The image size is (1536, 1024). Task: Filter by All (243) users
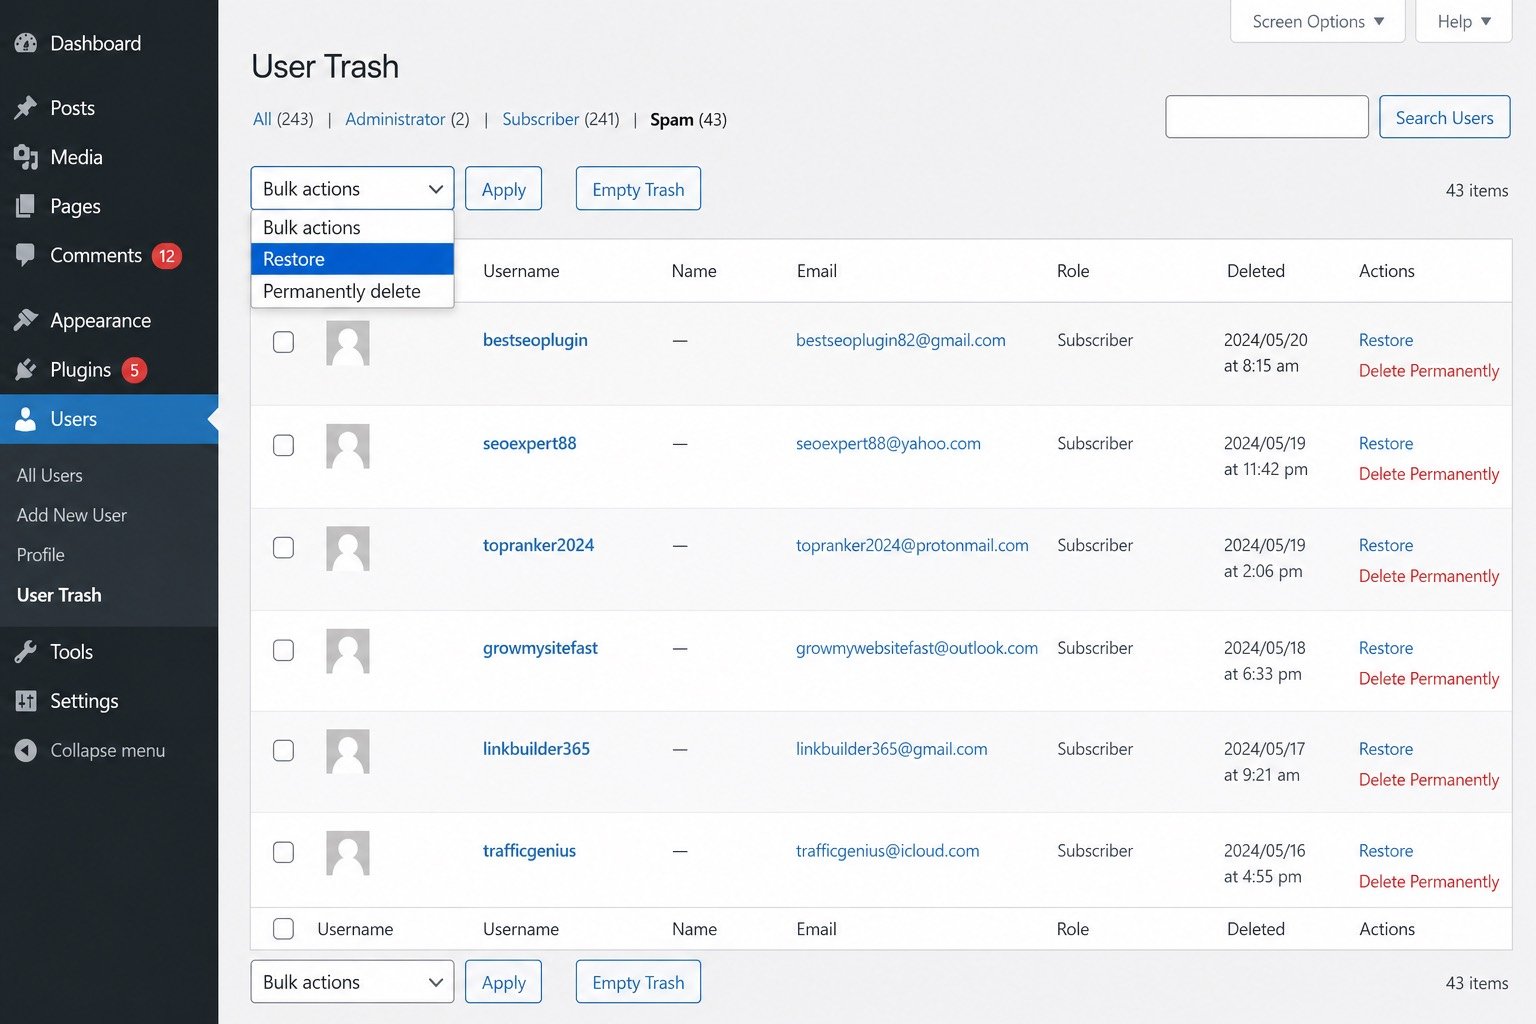(283, 119)
